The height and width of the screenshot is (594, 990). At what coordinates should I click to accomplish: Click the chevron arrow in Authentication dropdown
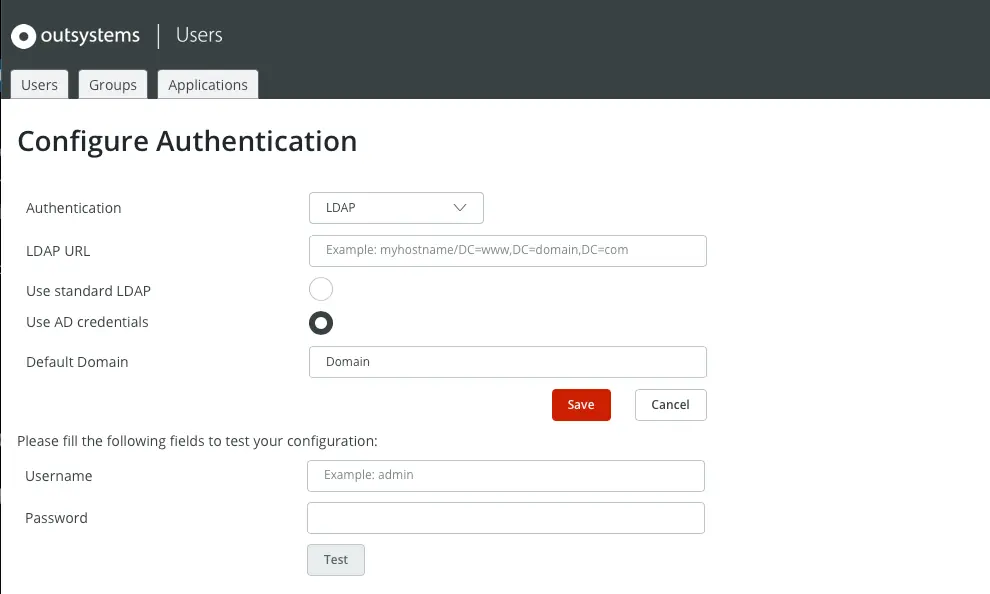pos(460,208)
